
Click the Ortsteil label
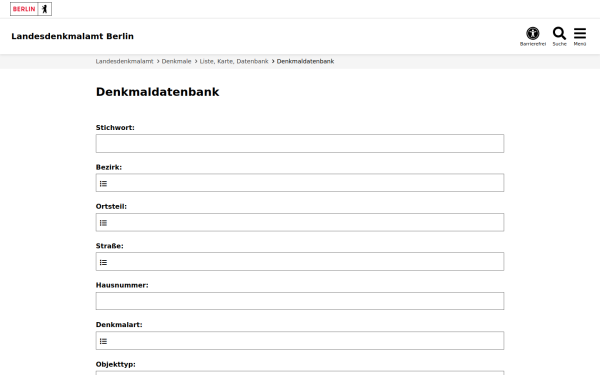tap(111, 207)
